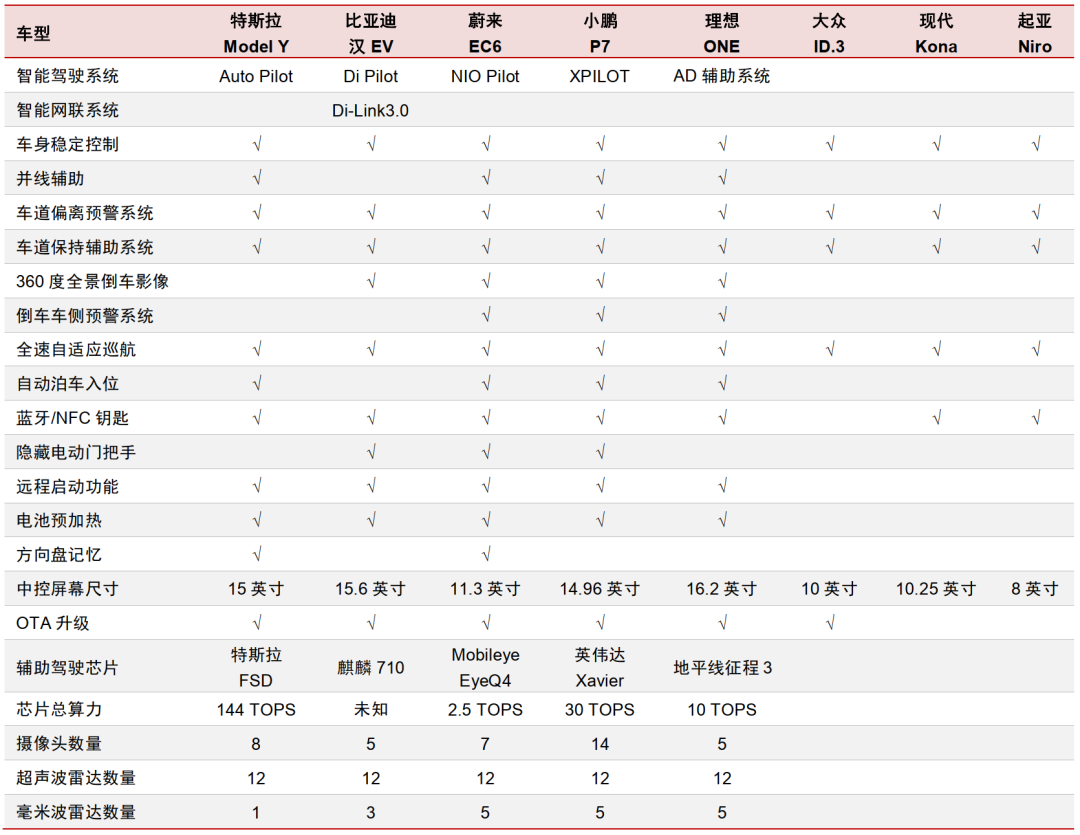Select the Auto Pilot cell

click(256, 76)
